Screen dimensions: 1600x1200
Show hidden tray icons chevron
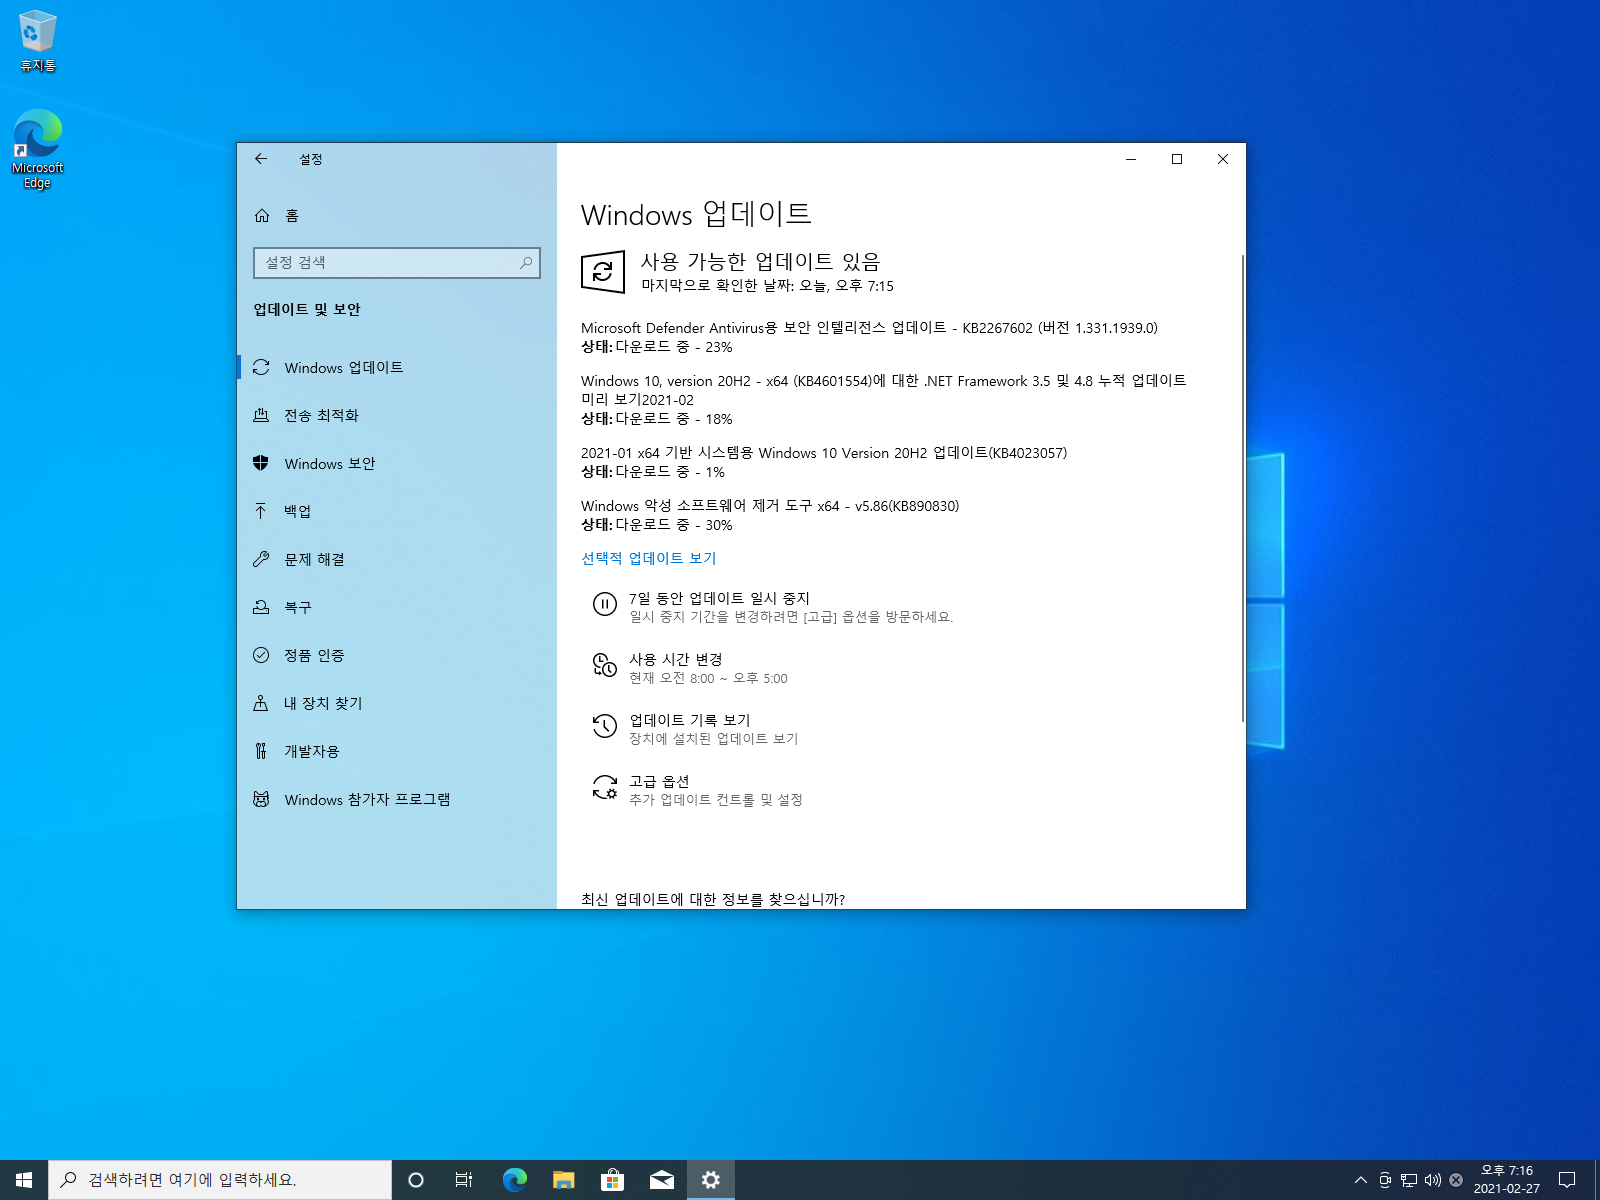tap(1361, 1180)
